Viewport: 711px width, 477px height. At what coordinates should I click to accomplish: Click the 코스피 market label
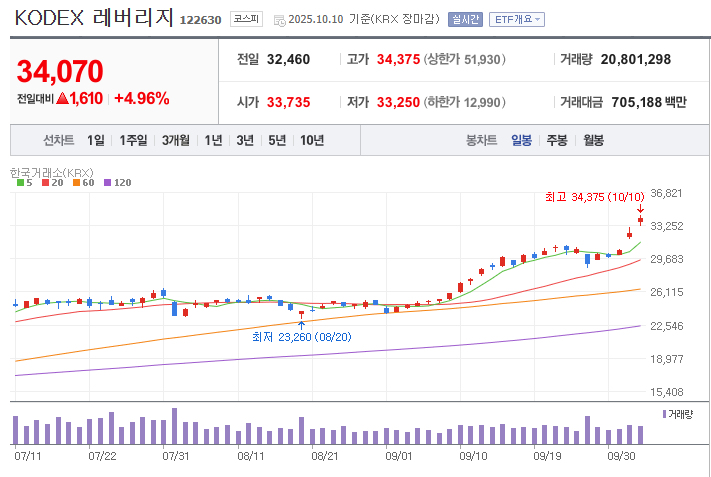pyautogui.click(x=246, y=19)
